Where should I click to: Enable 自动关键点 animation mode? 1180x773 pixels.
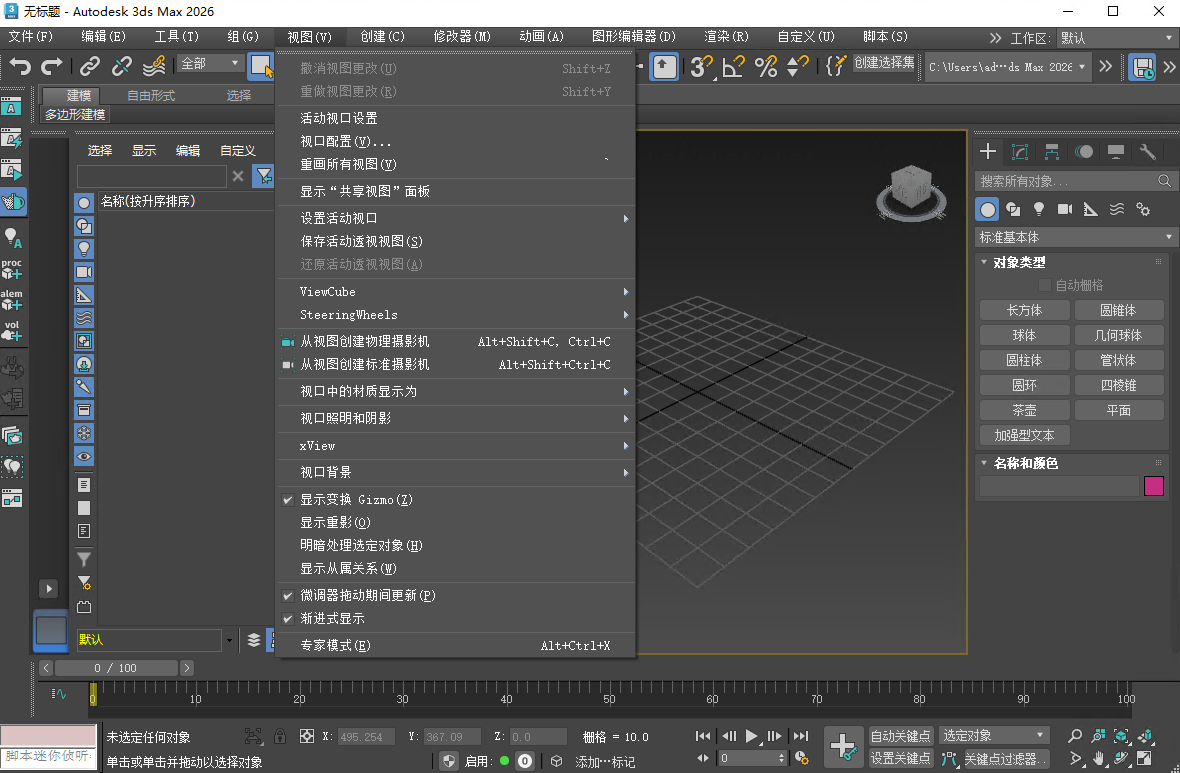pyautogui.click(x=900, y=736)
